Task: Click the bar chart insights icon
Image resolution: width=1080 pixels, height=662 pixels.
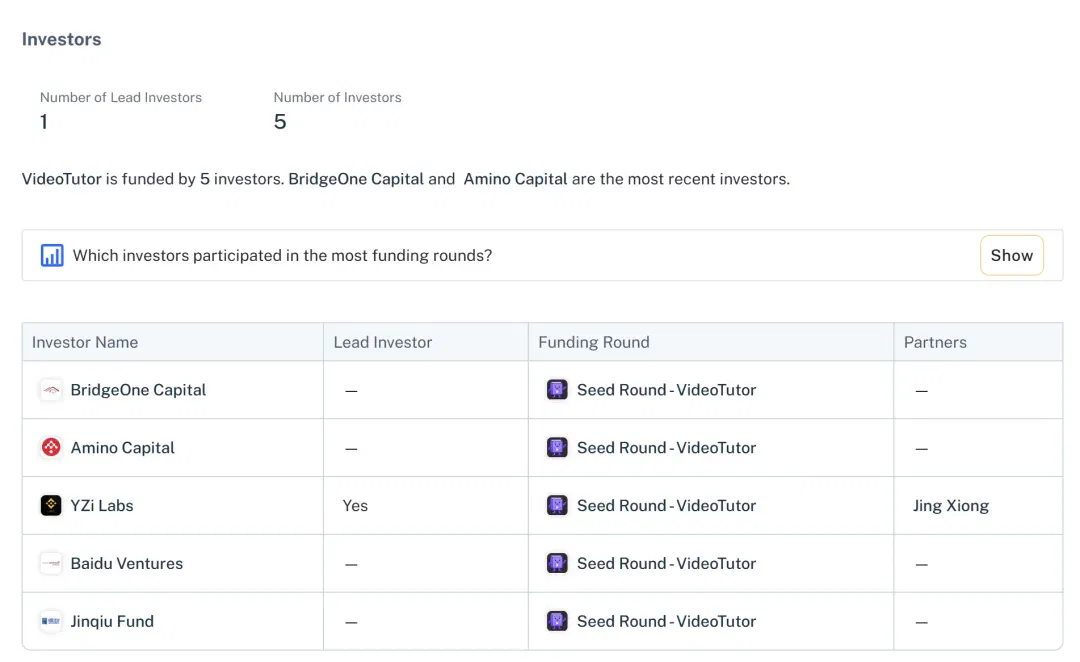Action: [x=52, y=256]
